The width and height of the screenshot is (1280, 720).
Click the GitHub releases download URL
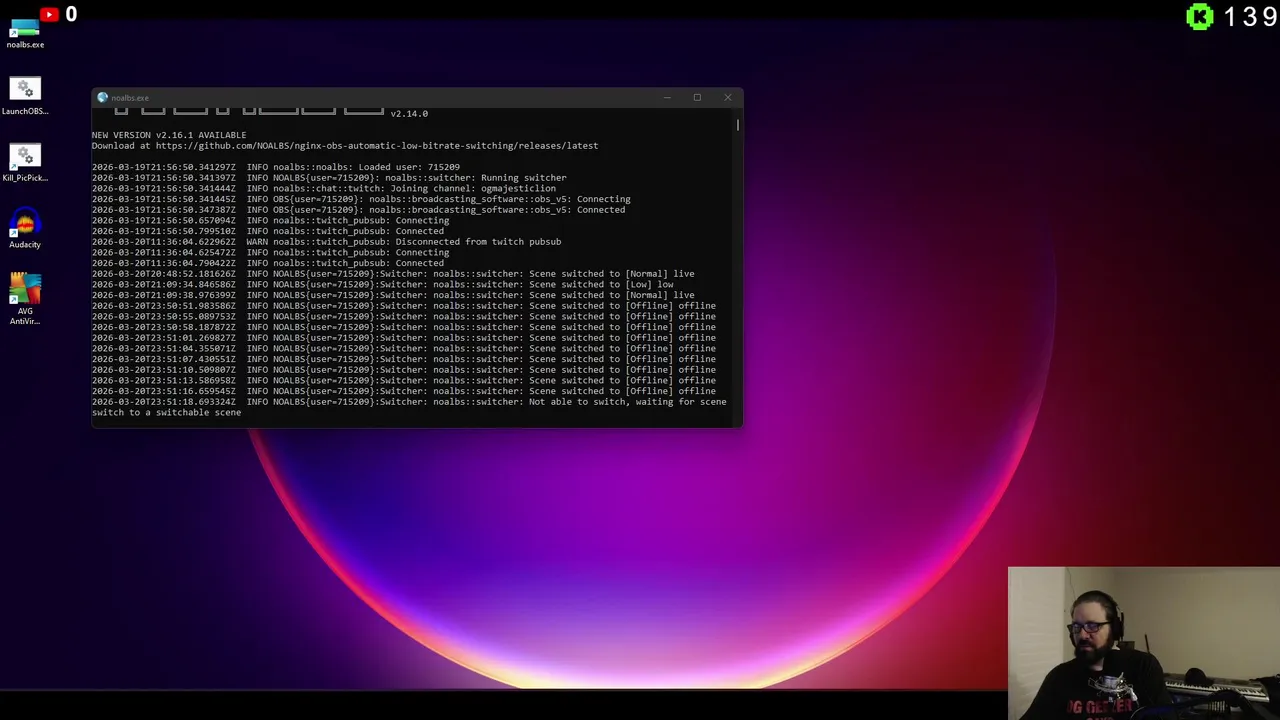pyautogui.click(x=377, y=146)
